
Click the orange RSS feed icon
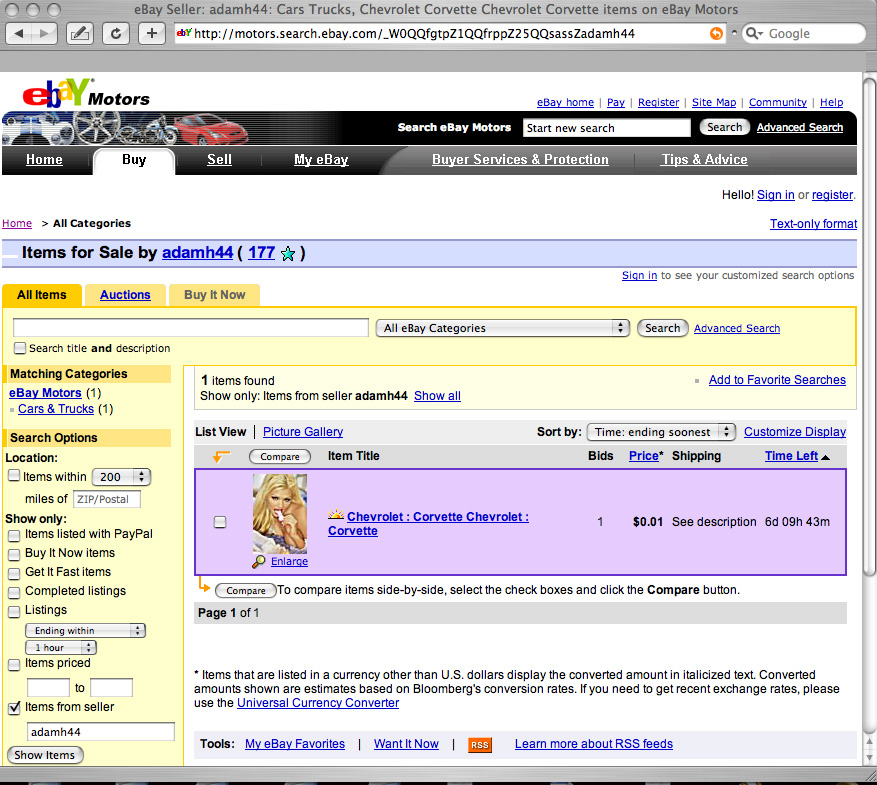pyautogui.click(x=480, y=745)
